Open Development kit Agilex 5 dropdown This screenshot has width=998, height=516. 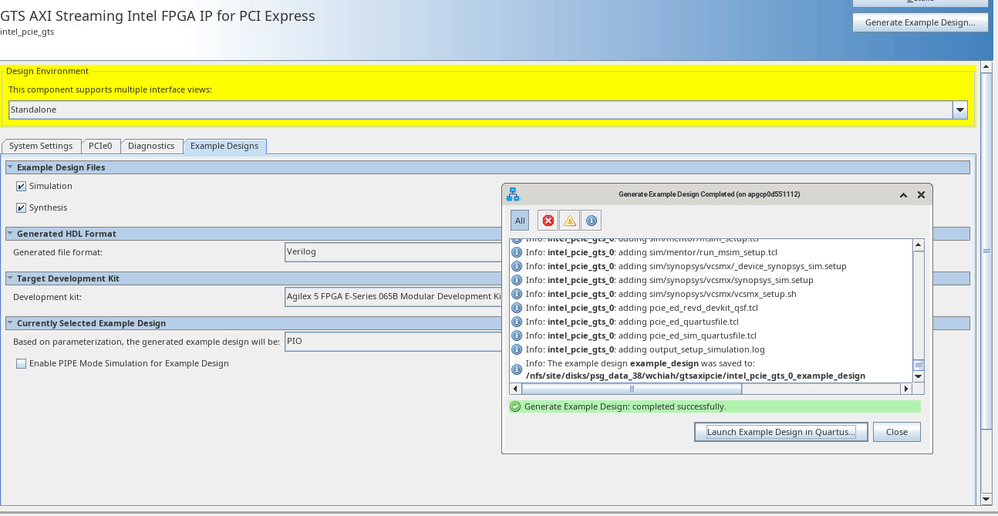393,296
